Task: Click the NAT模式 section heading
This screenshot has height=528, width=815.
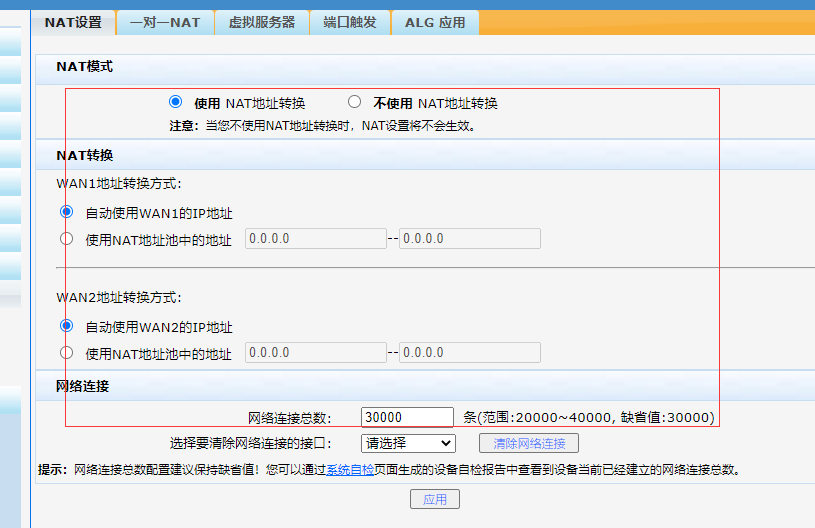Action: click(85, 67)
